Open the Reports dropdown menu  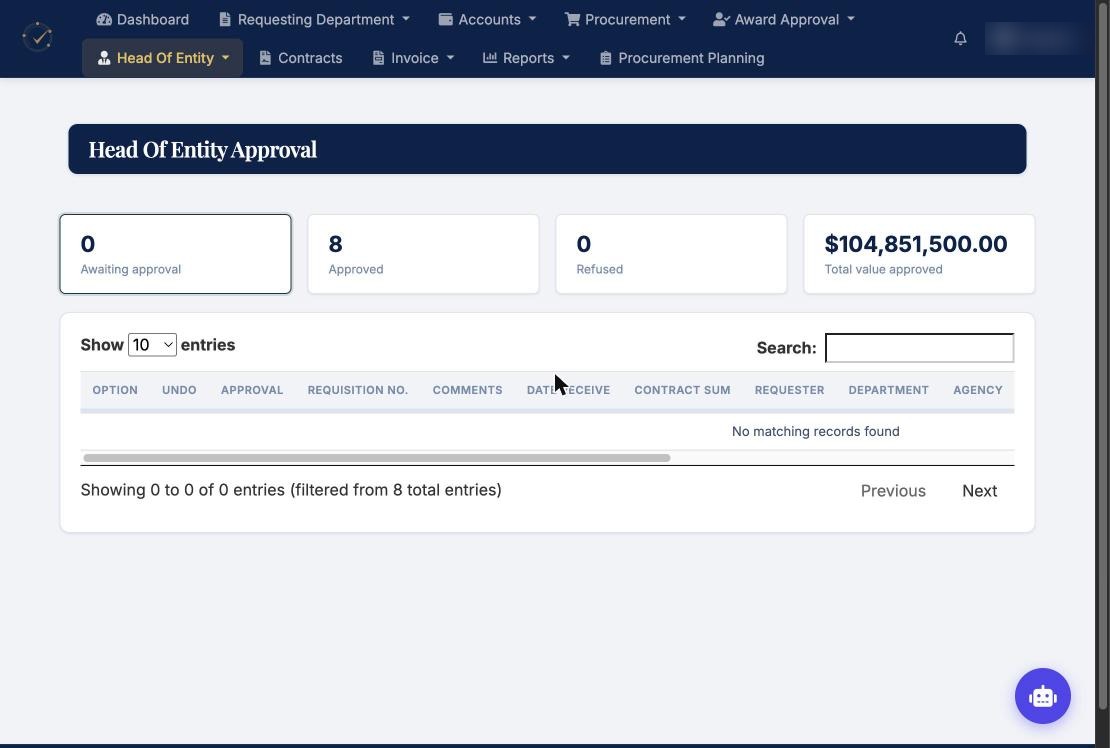(526, 58)
